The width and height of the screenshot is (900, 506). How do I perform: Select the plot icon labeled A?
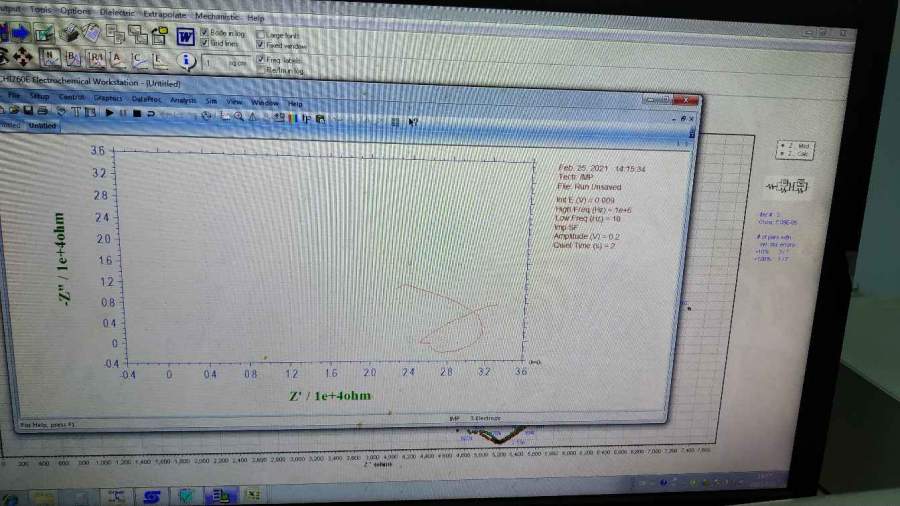[x=118, y=59]
